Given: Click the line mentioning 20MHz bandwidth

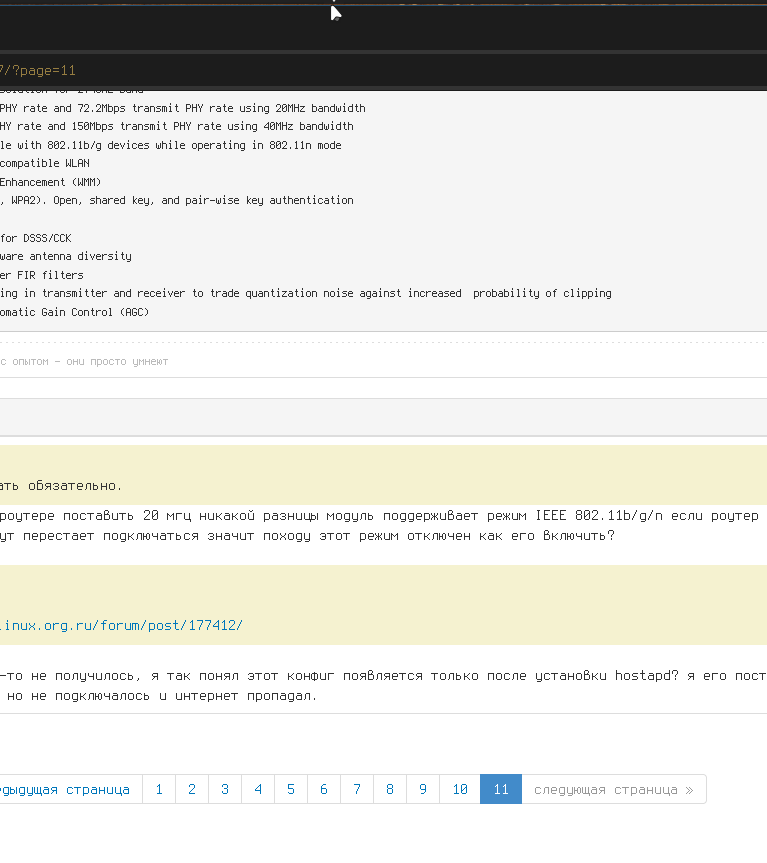Looking at the screenshot, I should pos(183,108).
